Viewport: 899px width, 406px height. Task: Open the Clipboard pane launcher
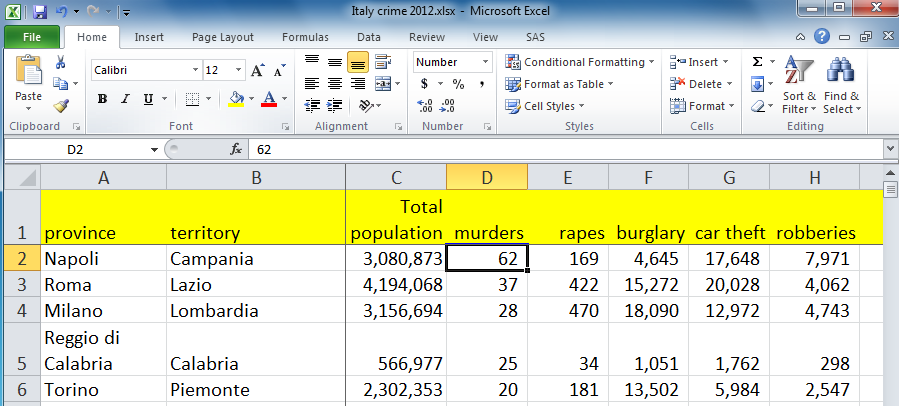point(76,126)
